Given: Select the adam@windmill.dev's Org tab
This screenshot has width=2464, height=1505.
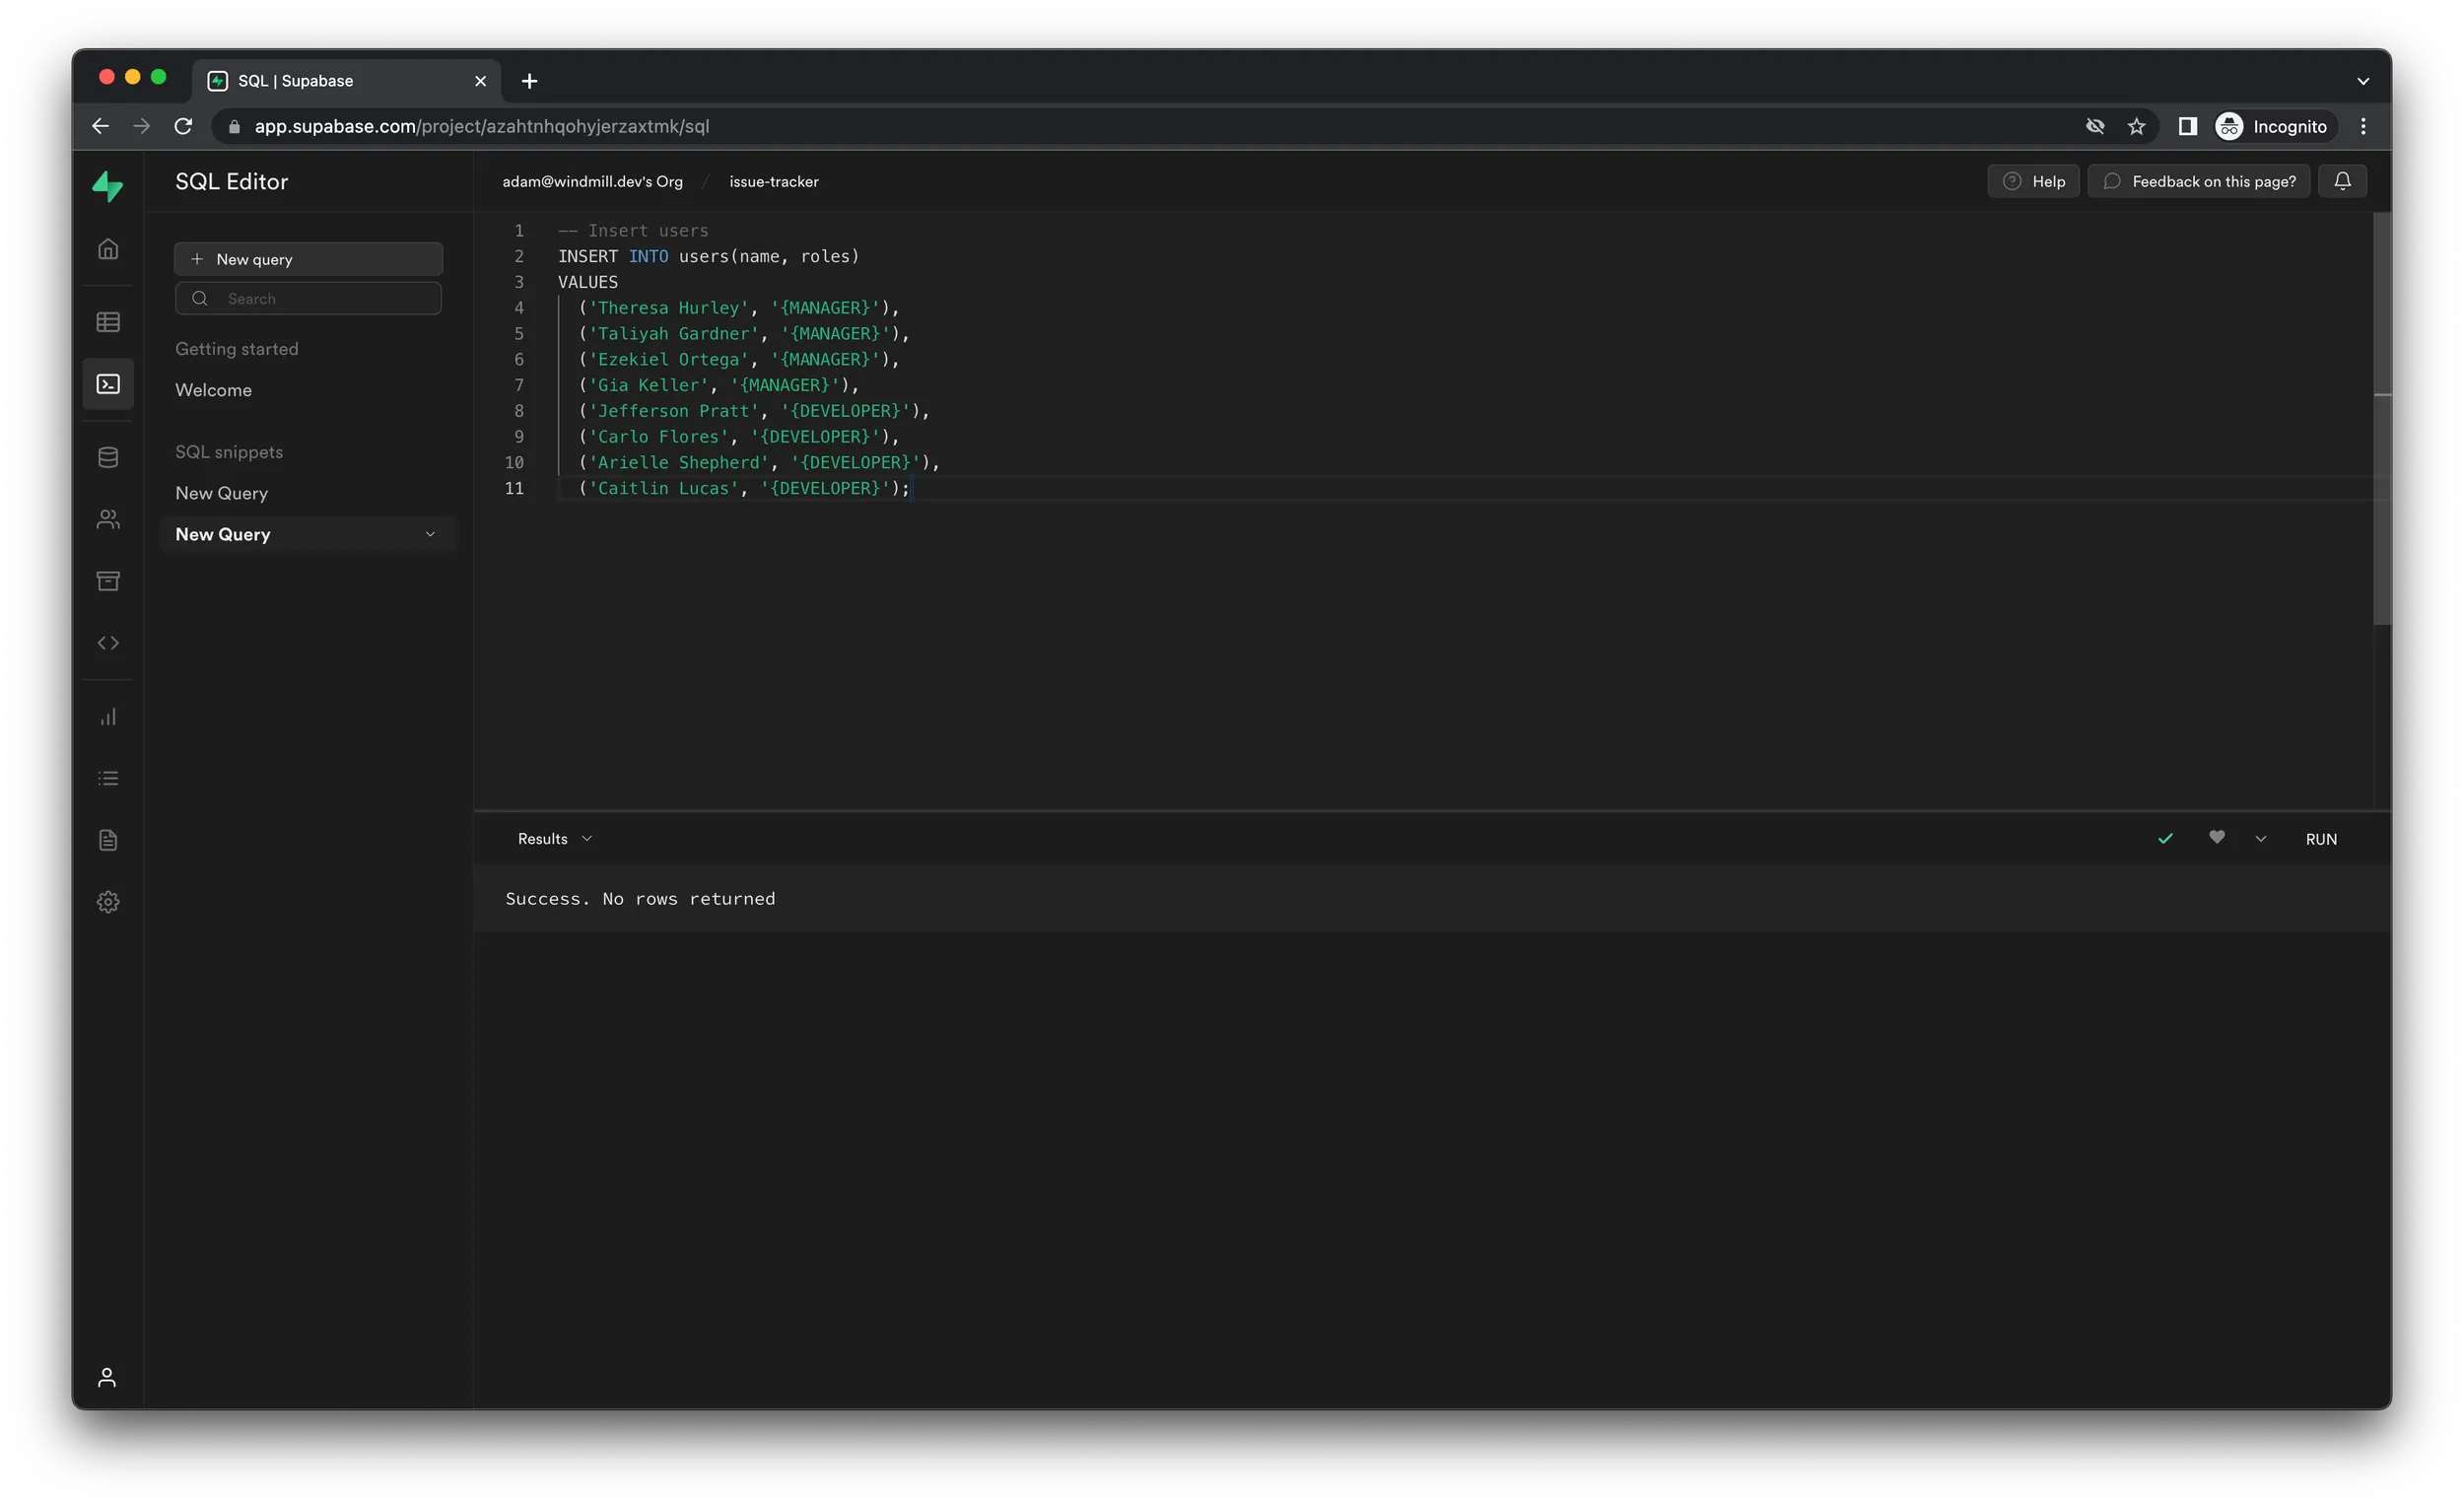Looking at the screenshot, I should point(591,179).
